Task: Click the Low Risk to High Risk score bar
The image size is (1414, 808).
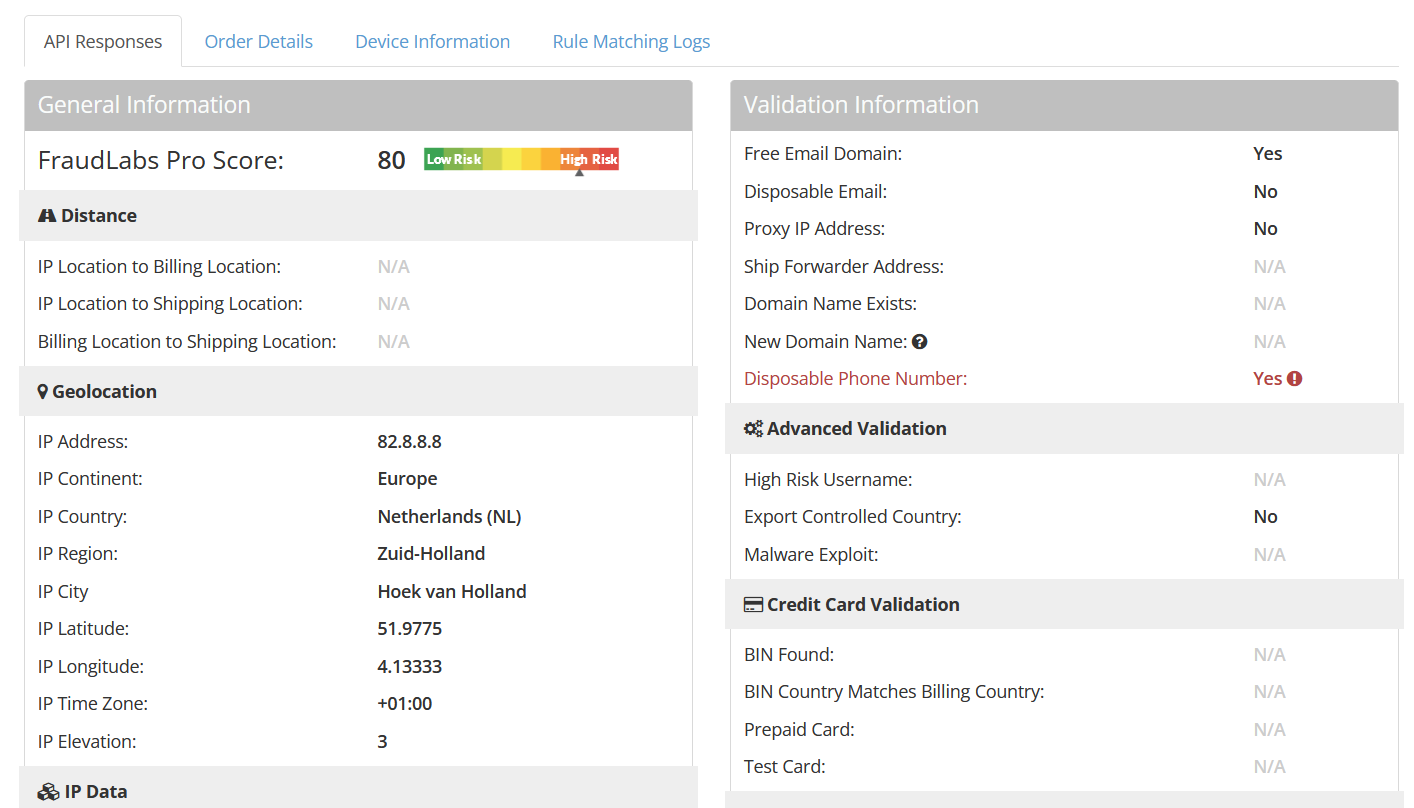Action: (522, 159)
